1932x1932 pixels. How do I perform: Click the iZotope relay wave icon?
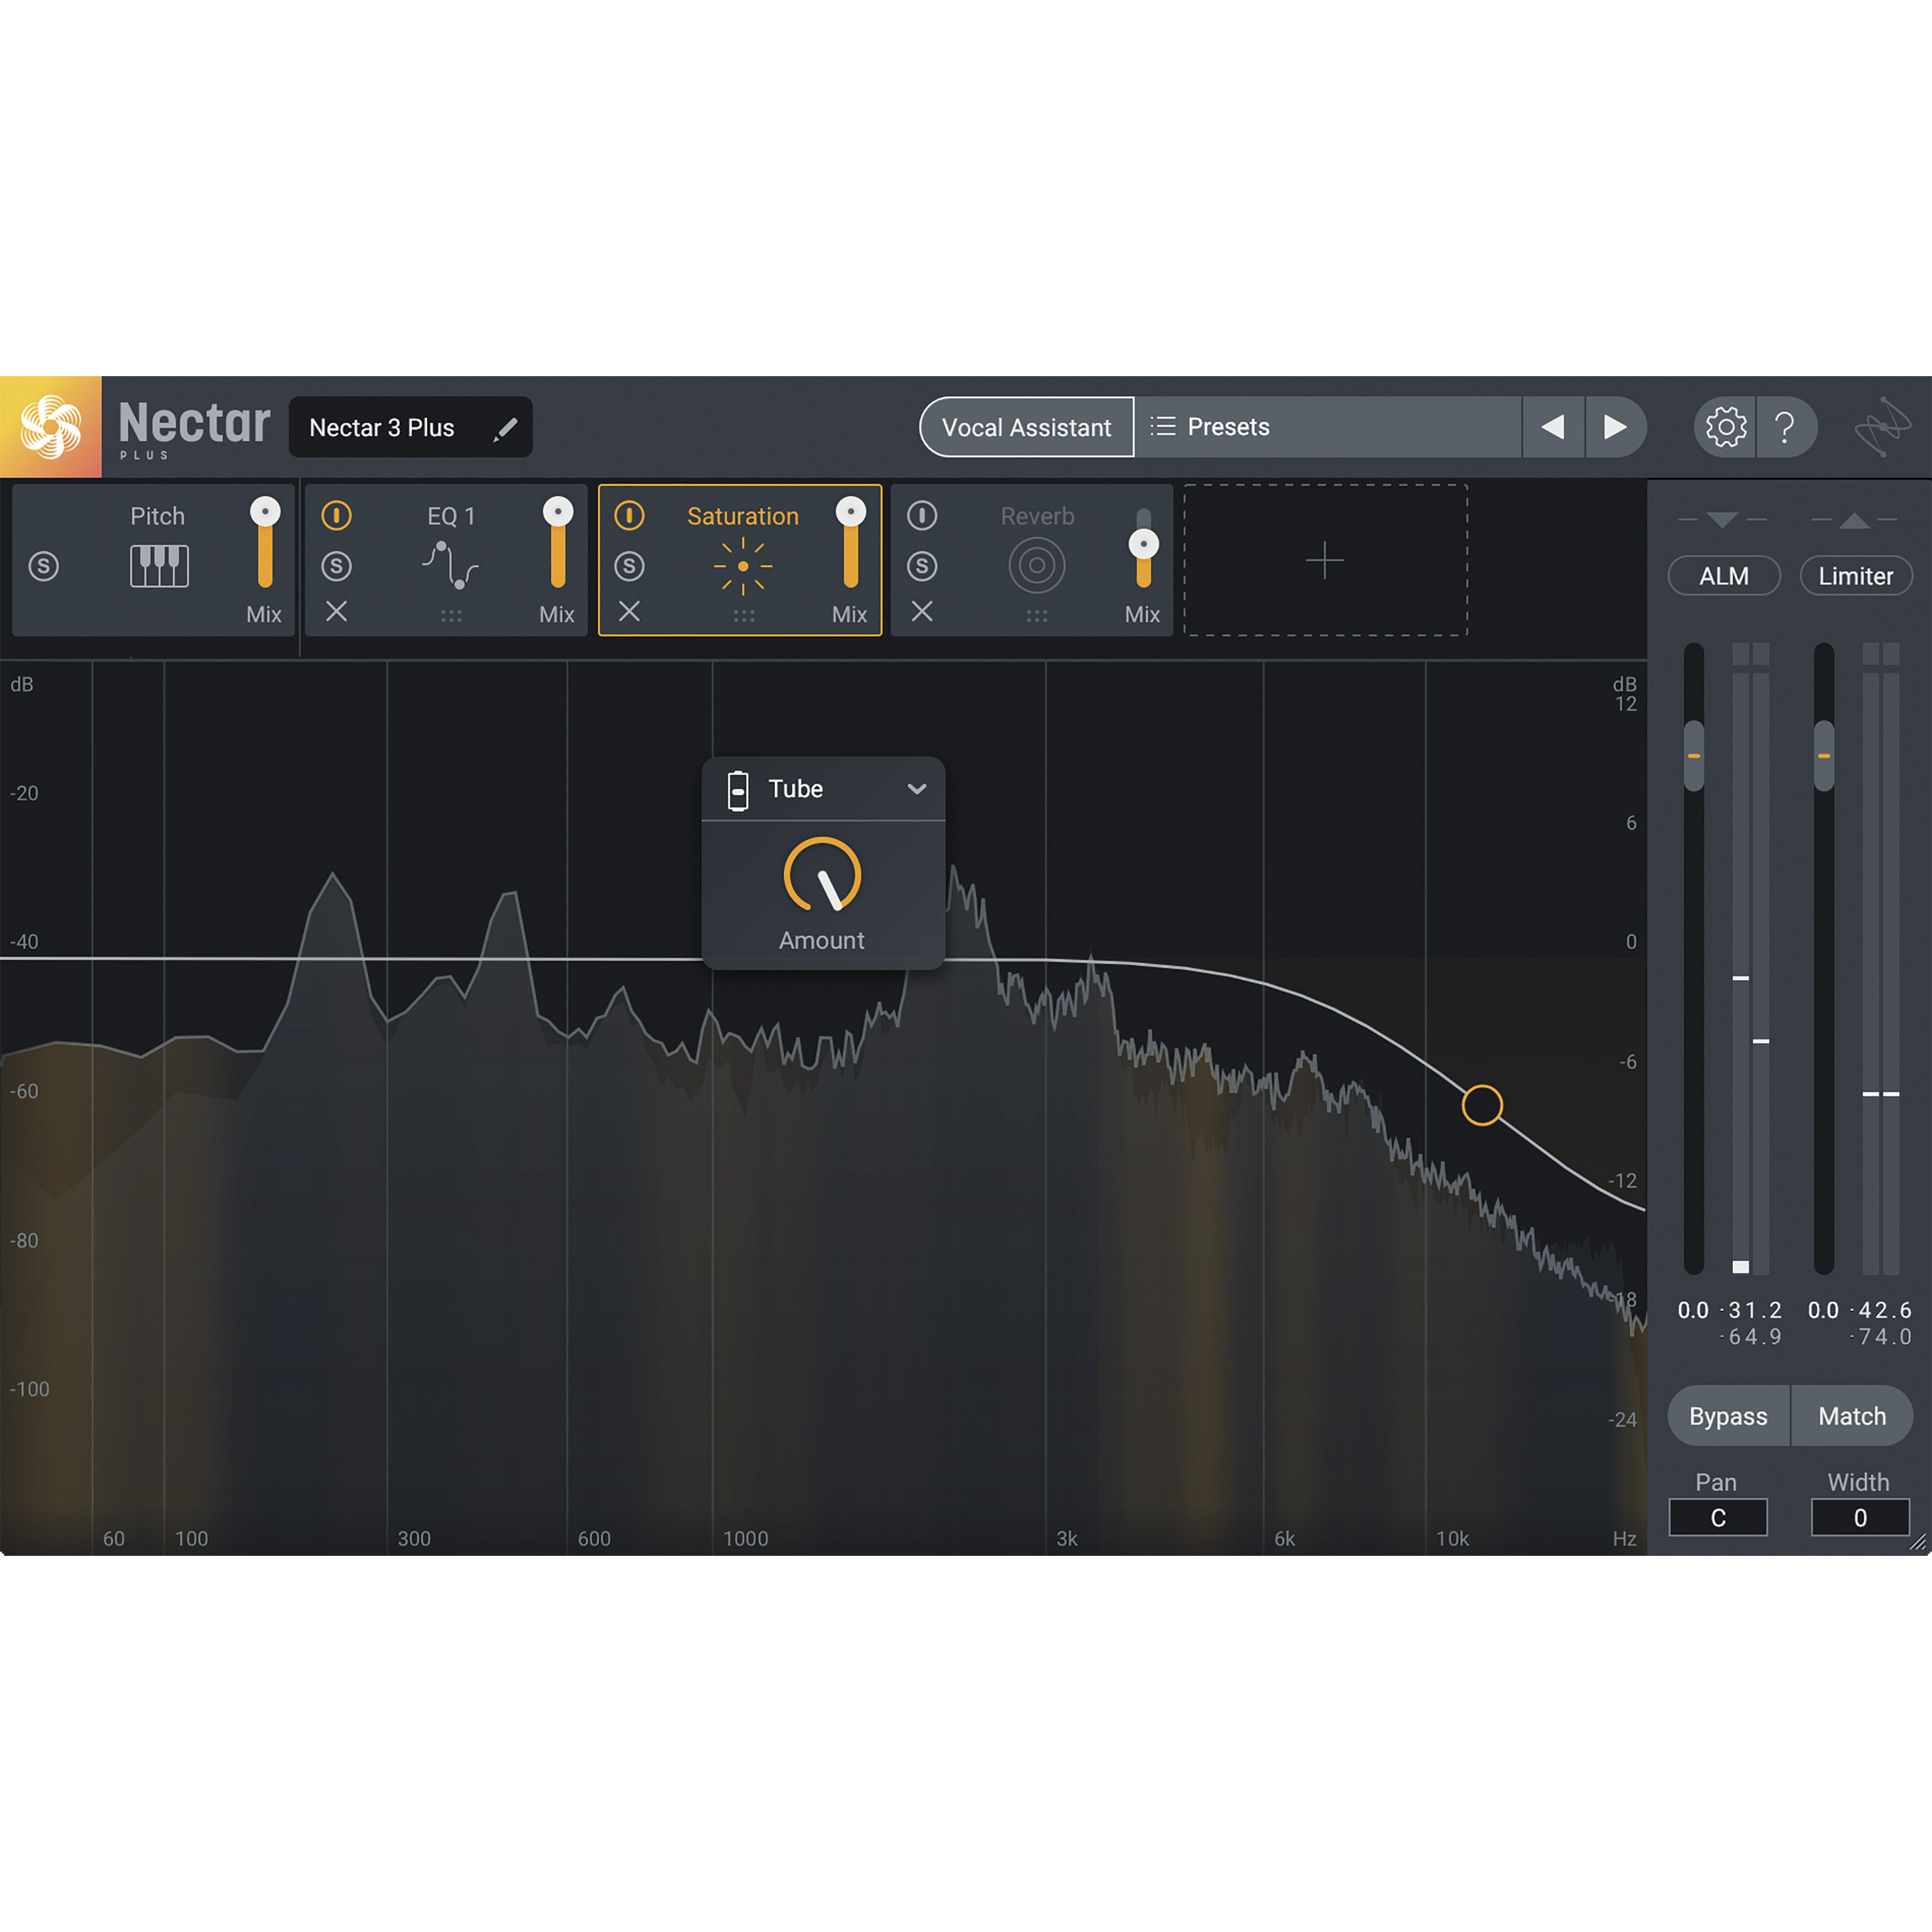1882,427
